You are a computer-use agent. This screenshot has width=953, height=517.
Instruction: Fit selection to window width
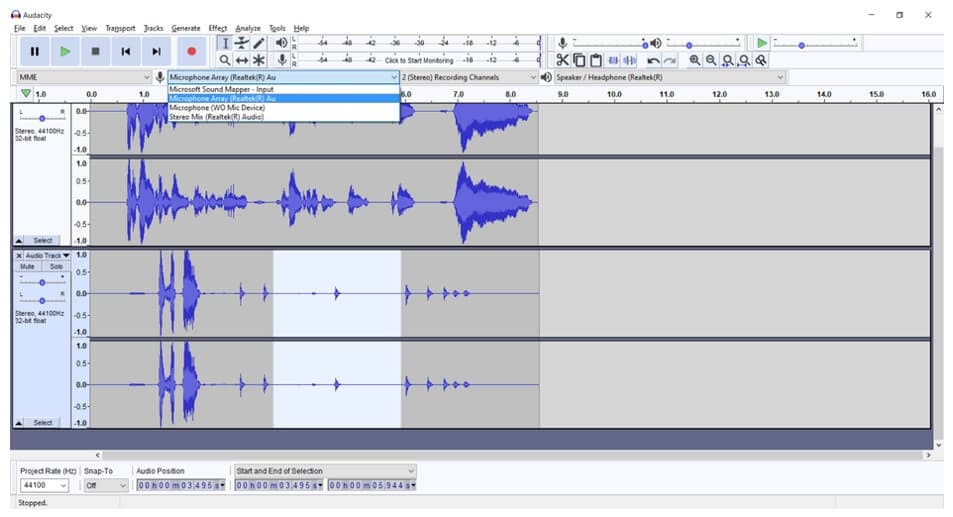[728, 60]
